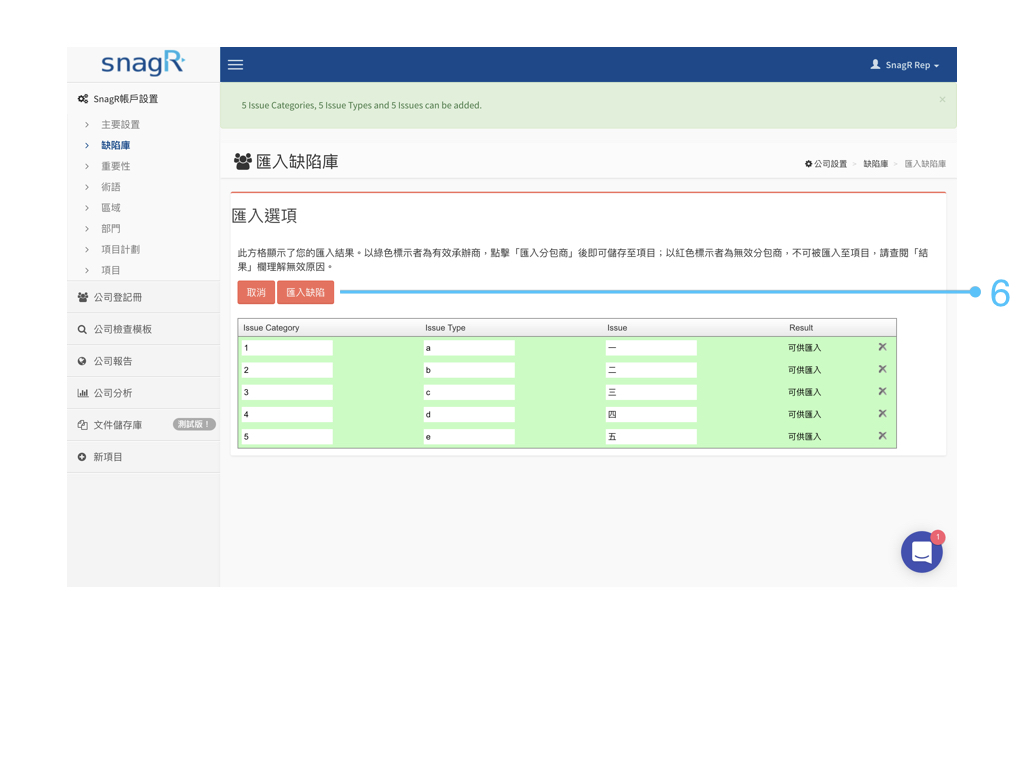Remove row 3 with X icon
Screen dimensions: 1024x768
(x=882, y=391)
